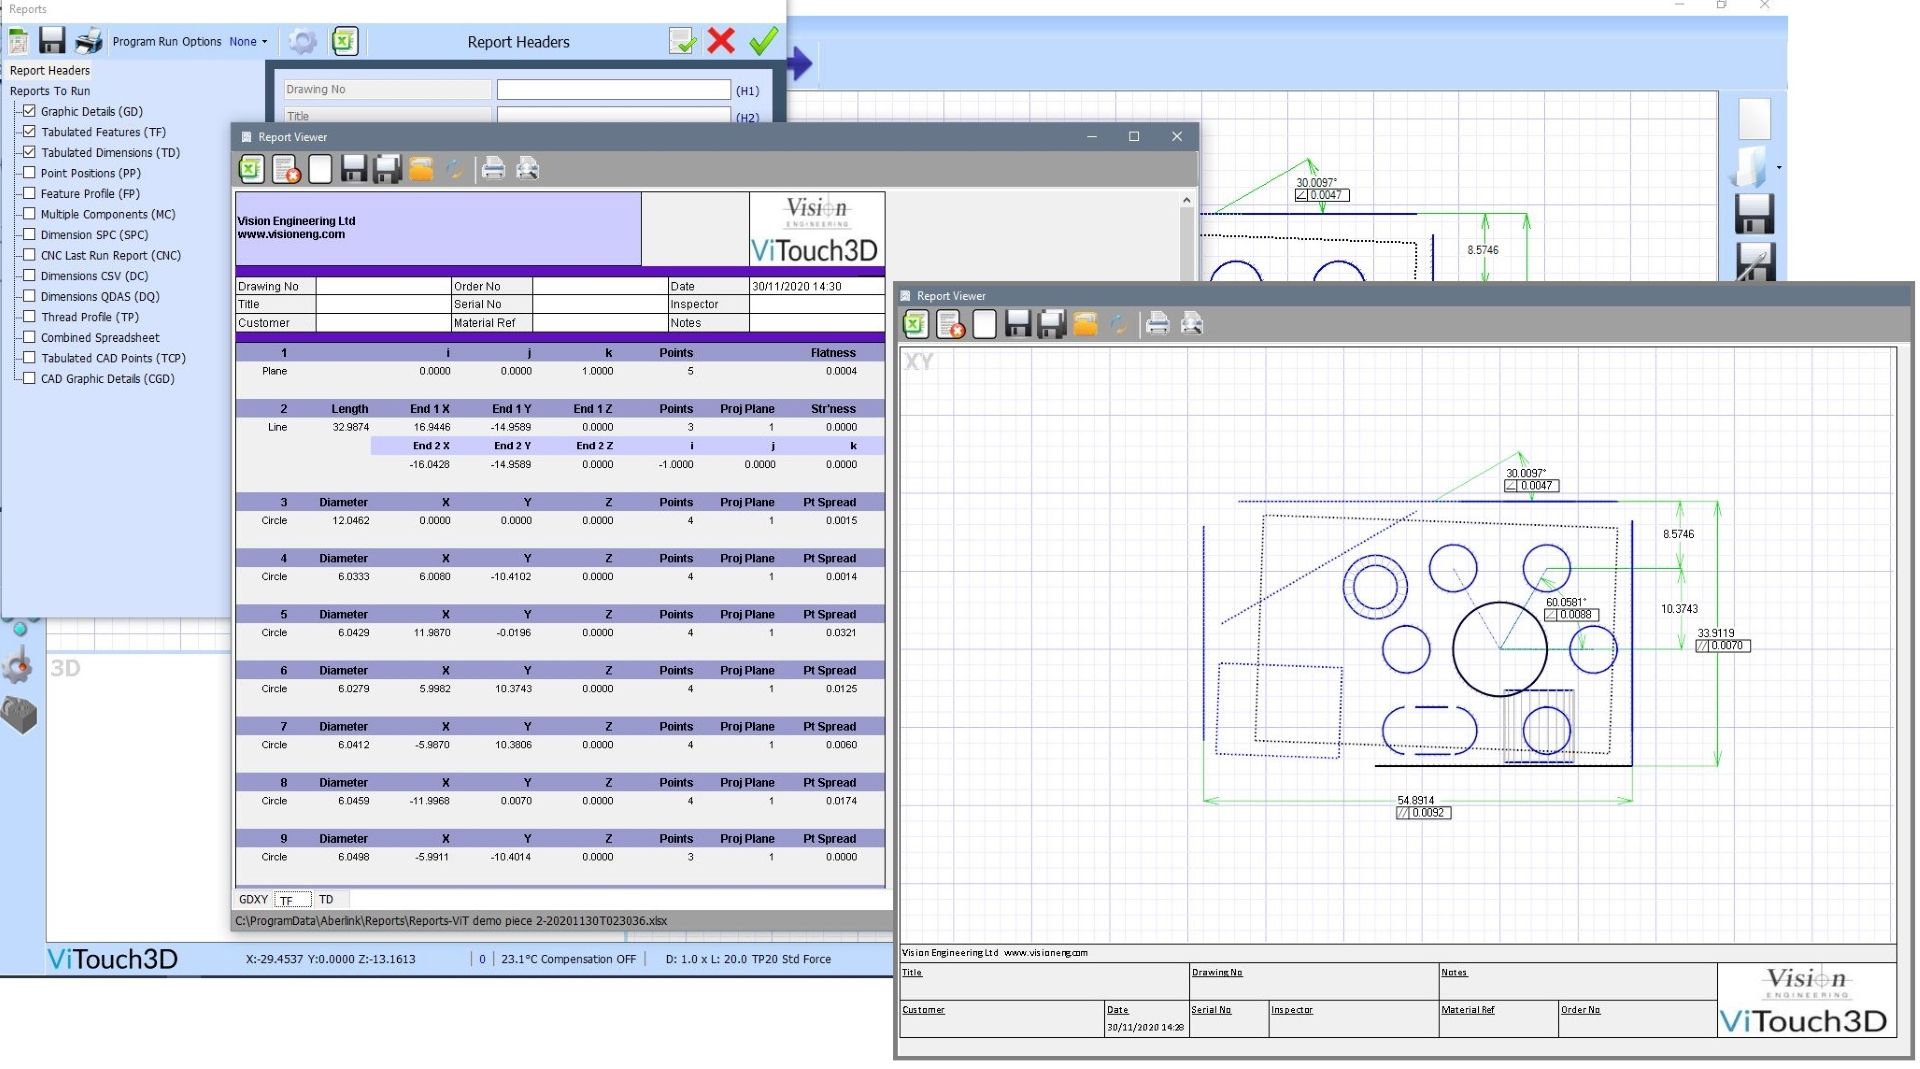Screen dimensions: 1920x1069
Task: Select Report Headers in the left tree
Action: click(x=50, y=70)
